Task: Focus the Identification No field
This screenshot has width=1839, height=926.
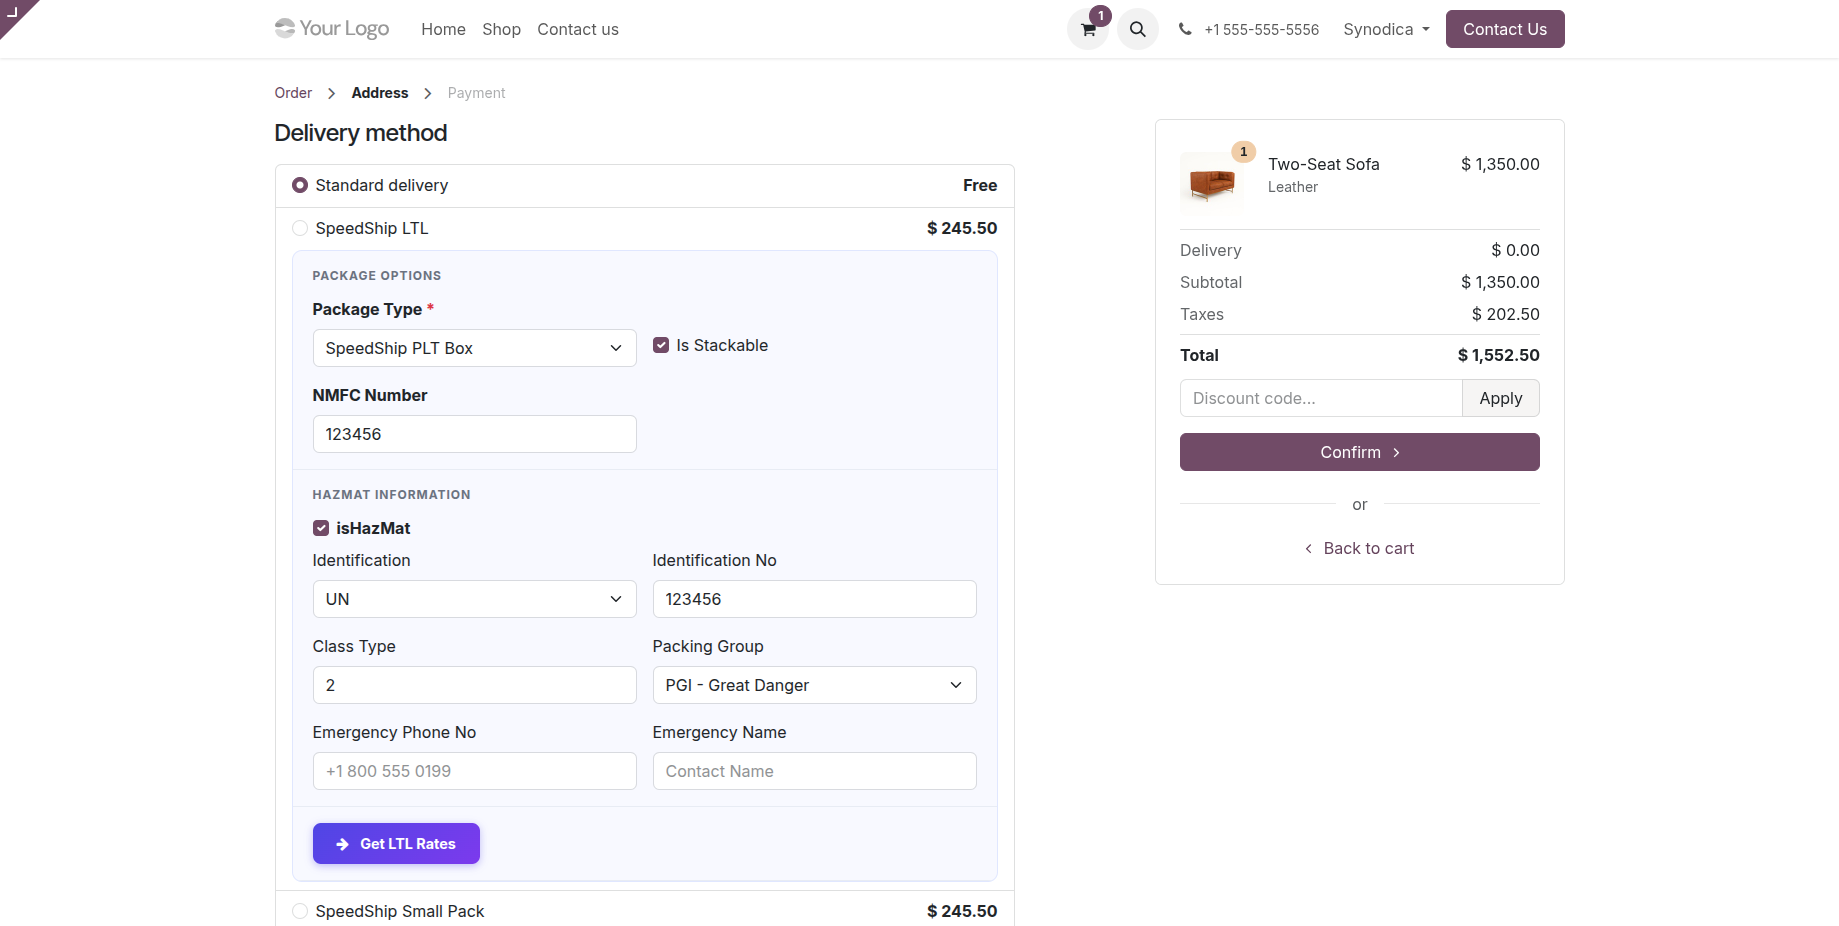Action: [815, 599]
